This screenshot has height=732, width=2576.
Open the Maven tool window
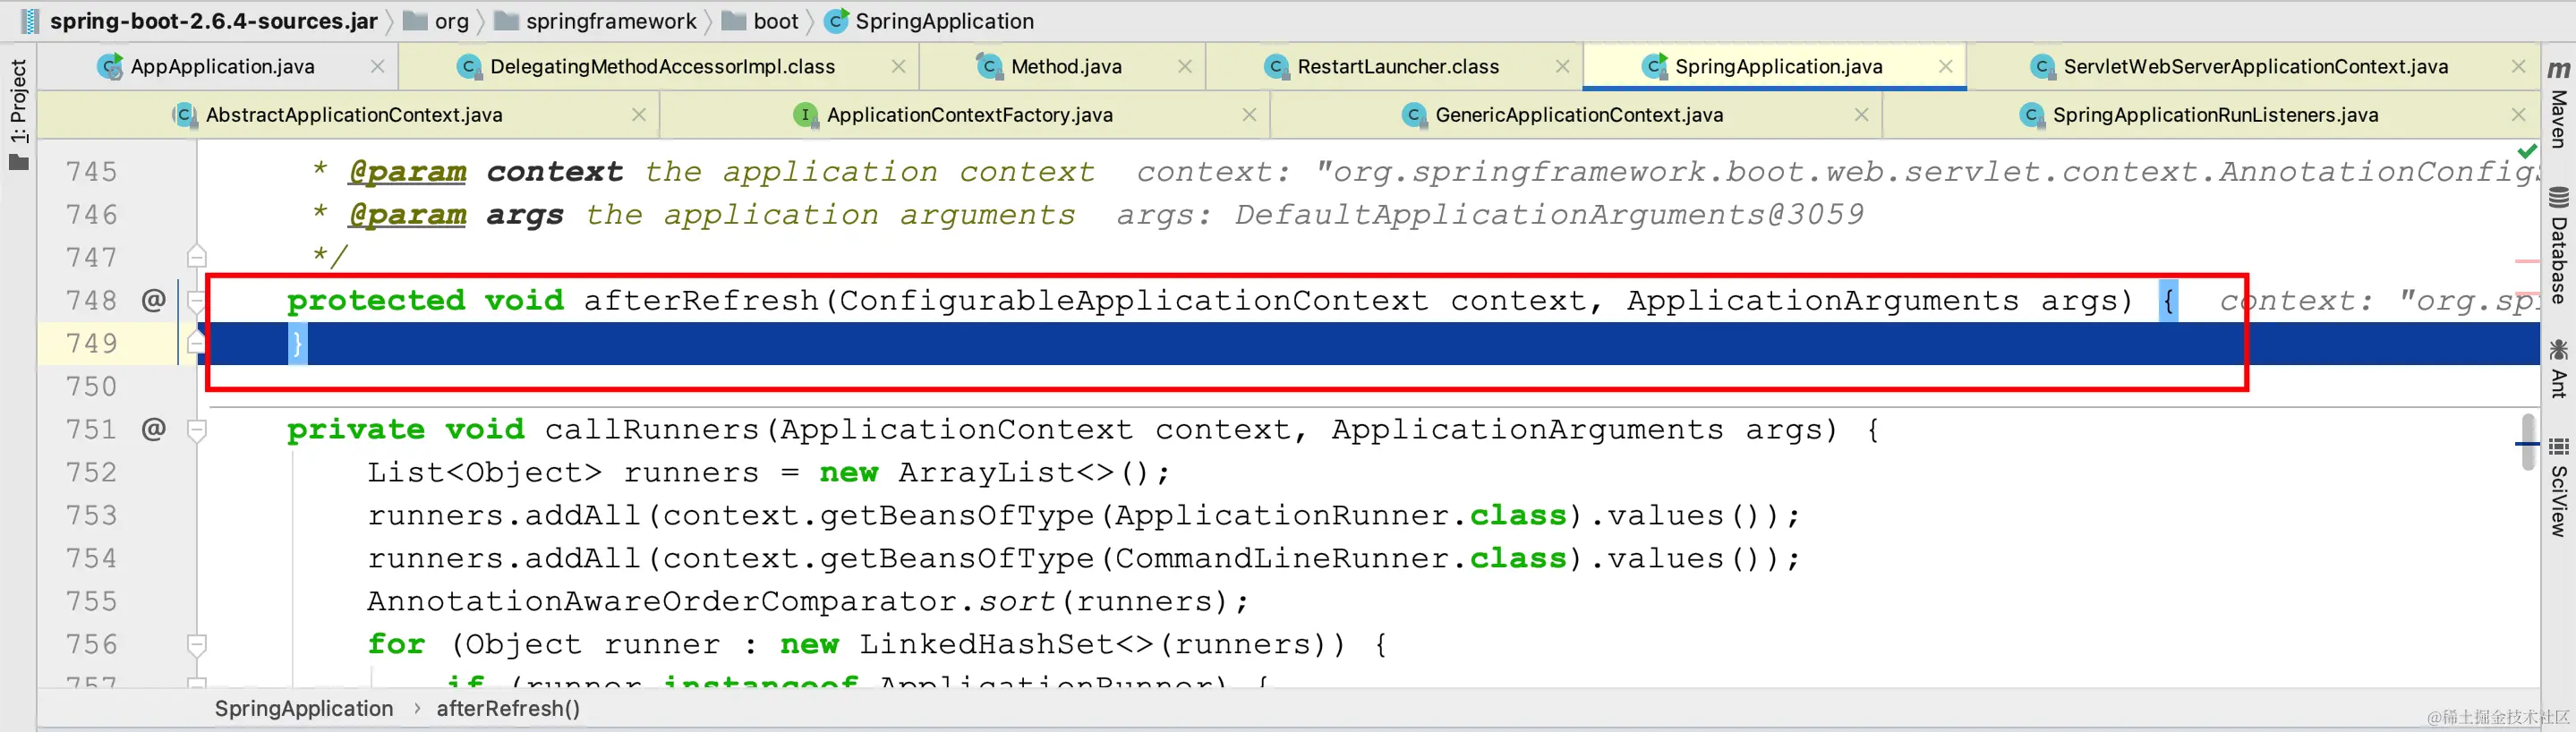(2558, 105)
